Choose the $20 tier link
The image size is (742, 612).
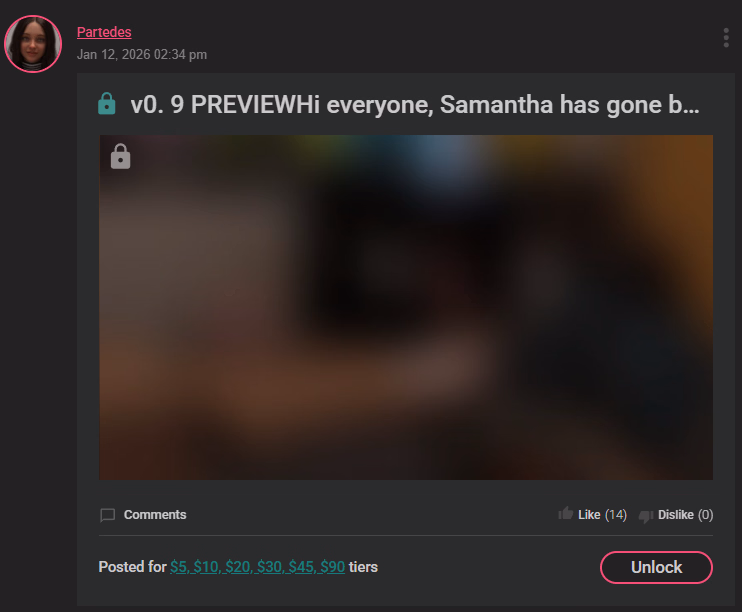tap(238, 567)
